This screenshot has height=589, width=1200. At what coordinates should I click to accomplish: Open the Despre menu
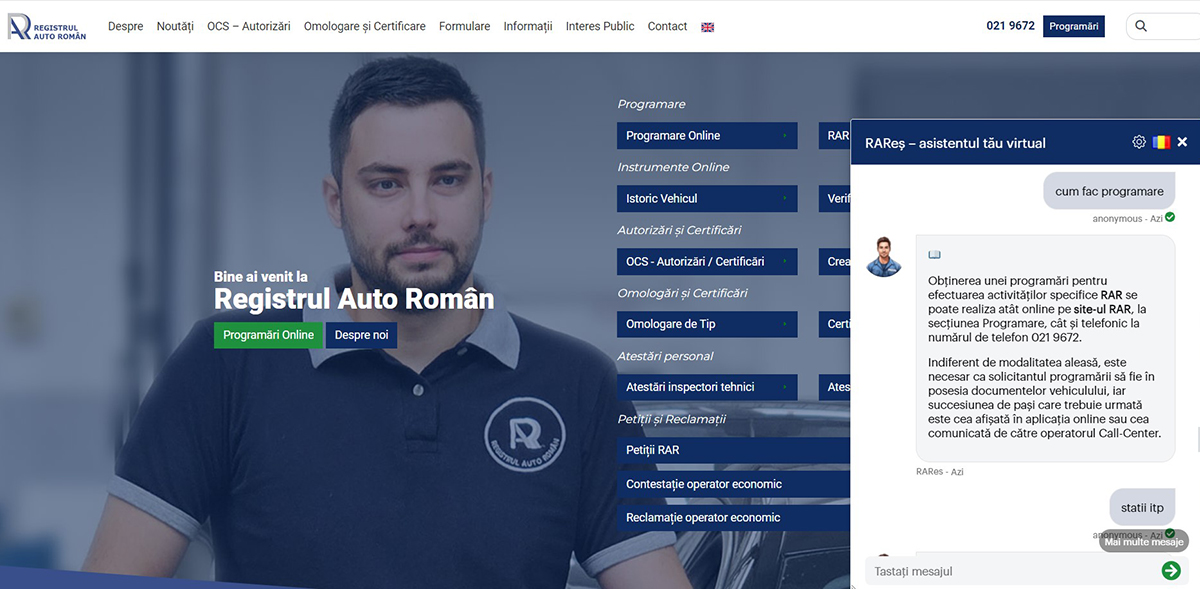pyautogui.click(x=126, y=26)
